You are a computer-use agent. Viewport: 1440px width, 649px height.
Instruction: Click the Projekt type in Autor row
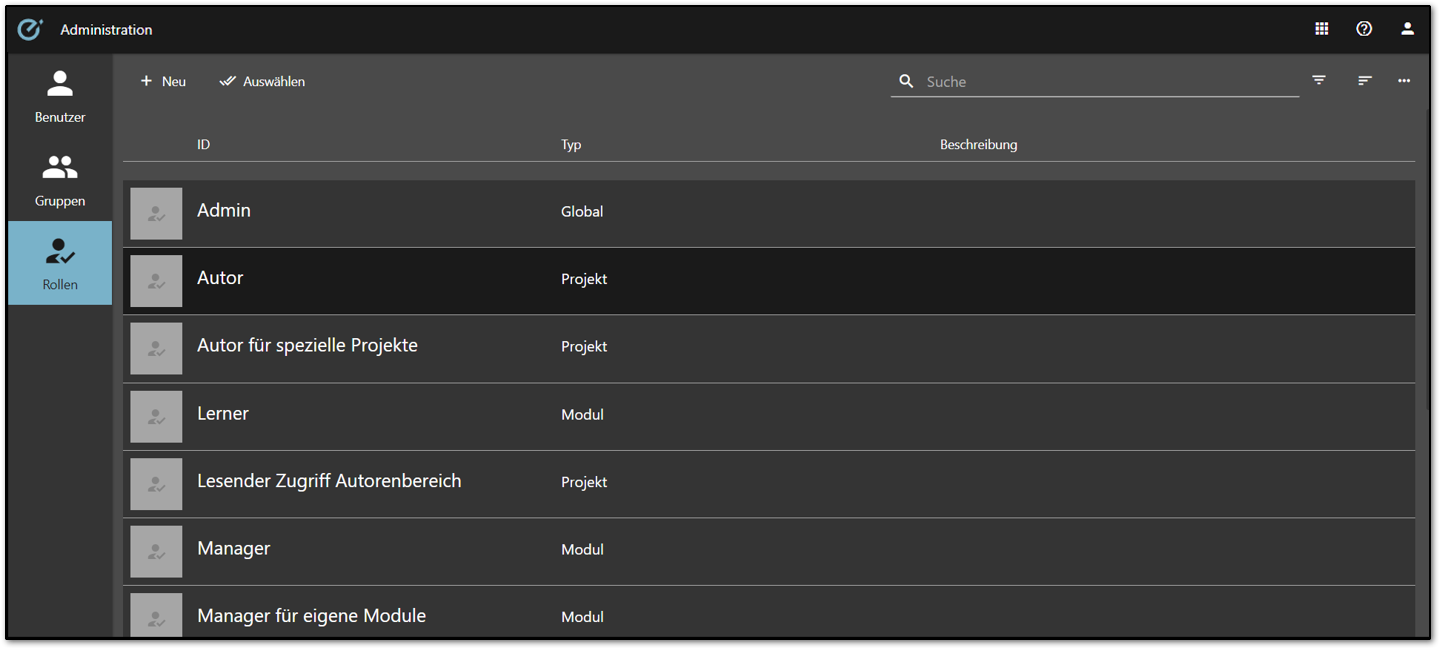(x=584, y=279)
